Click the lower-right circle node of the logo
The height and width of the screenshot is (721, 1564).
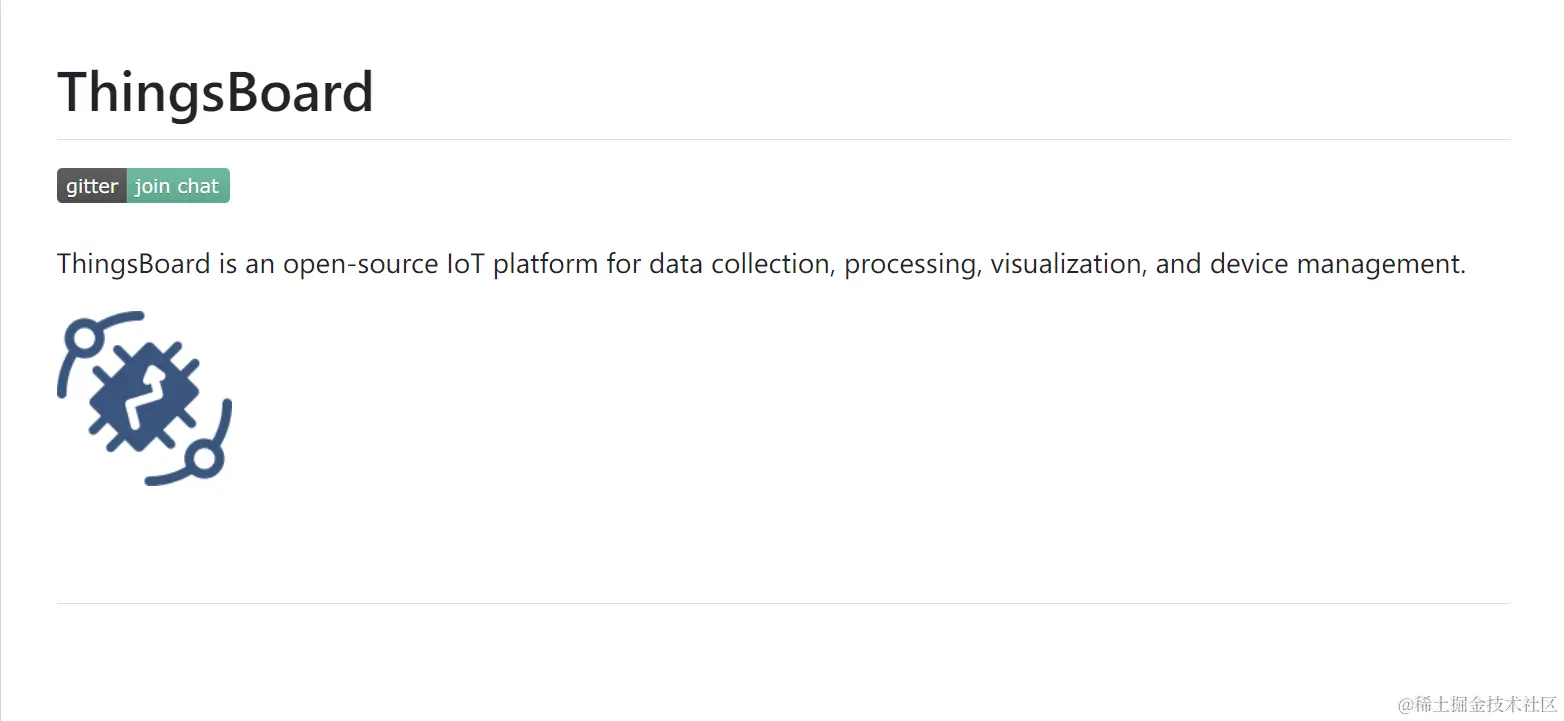coord(204,459)
